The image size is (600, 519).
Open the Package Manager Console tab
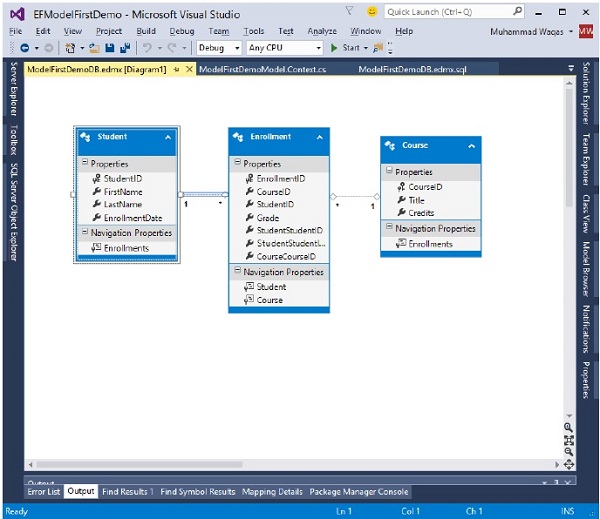pyautogui.click(x=359, y=492)
